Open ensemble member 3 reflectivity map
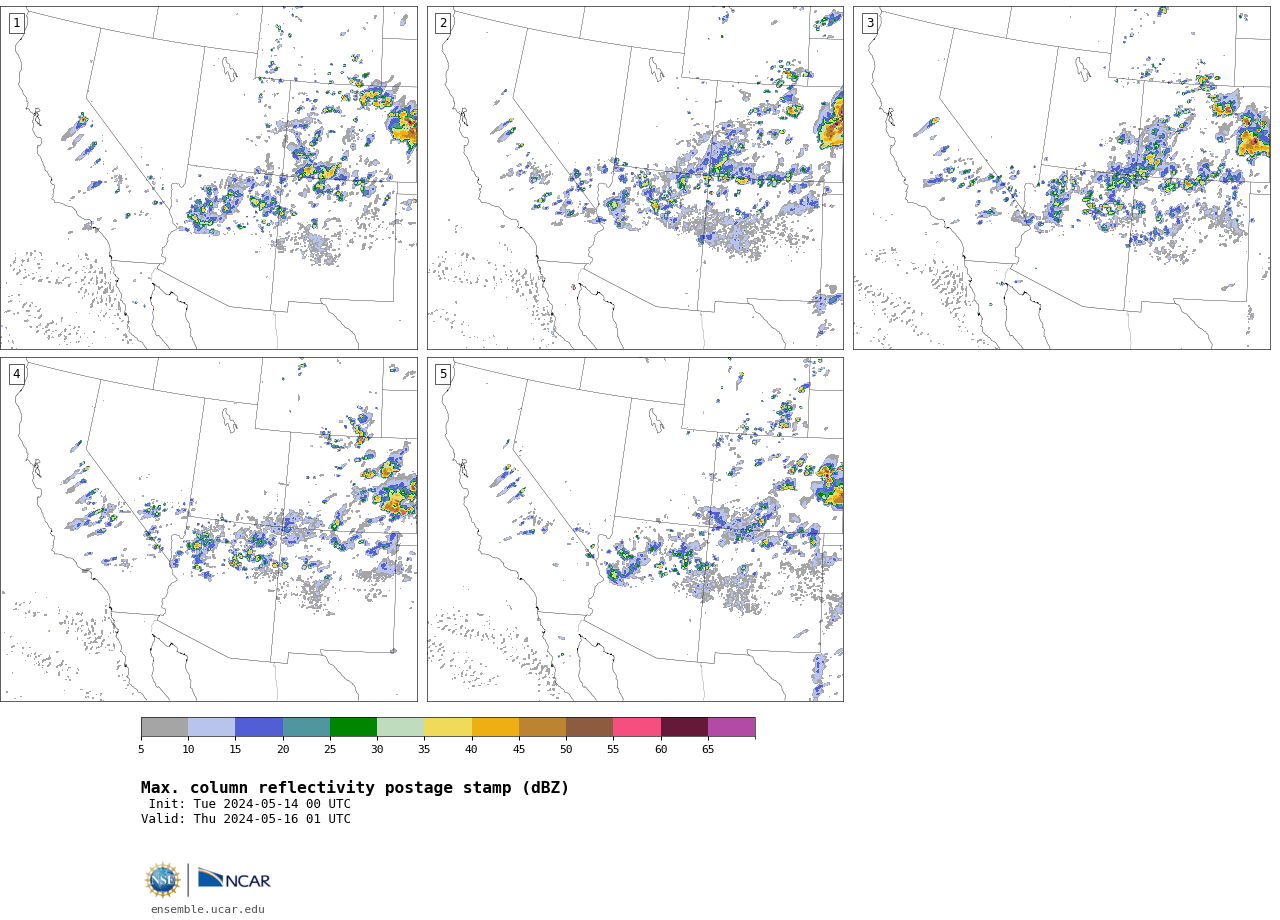 click(x=1062, y=178)
